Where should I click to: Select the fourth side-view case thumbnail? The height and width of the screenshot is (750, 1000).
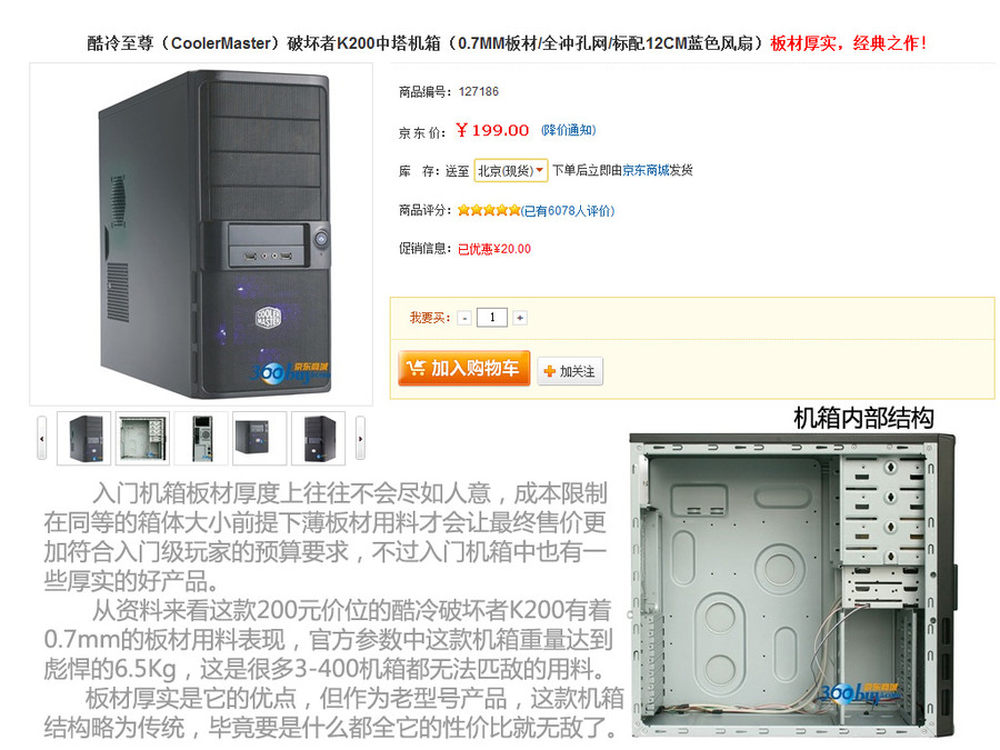pyautogui.click(x=260, y=438)
